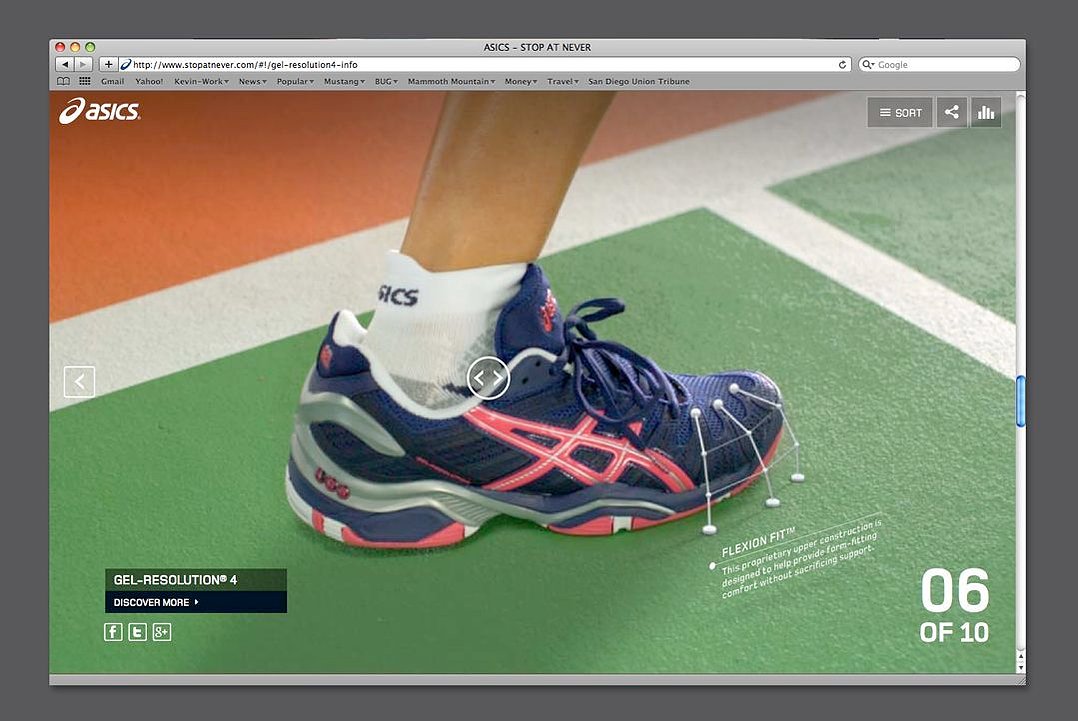This screenshot has width=1078, height=721.
Task: Open the bookmarks book icon
Action: (63, 81)
